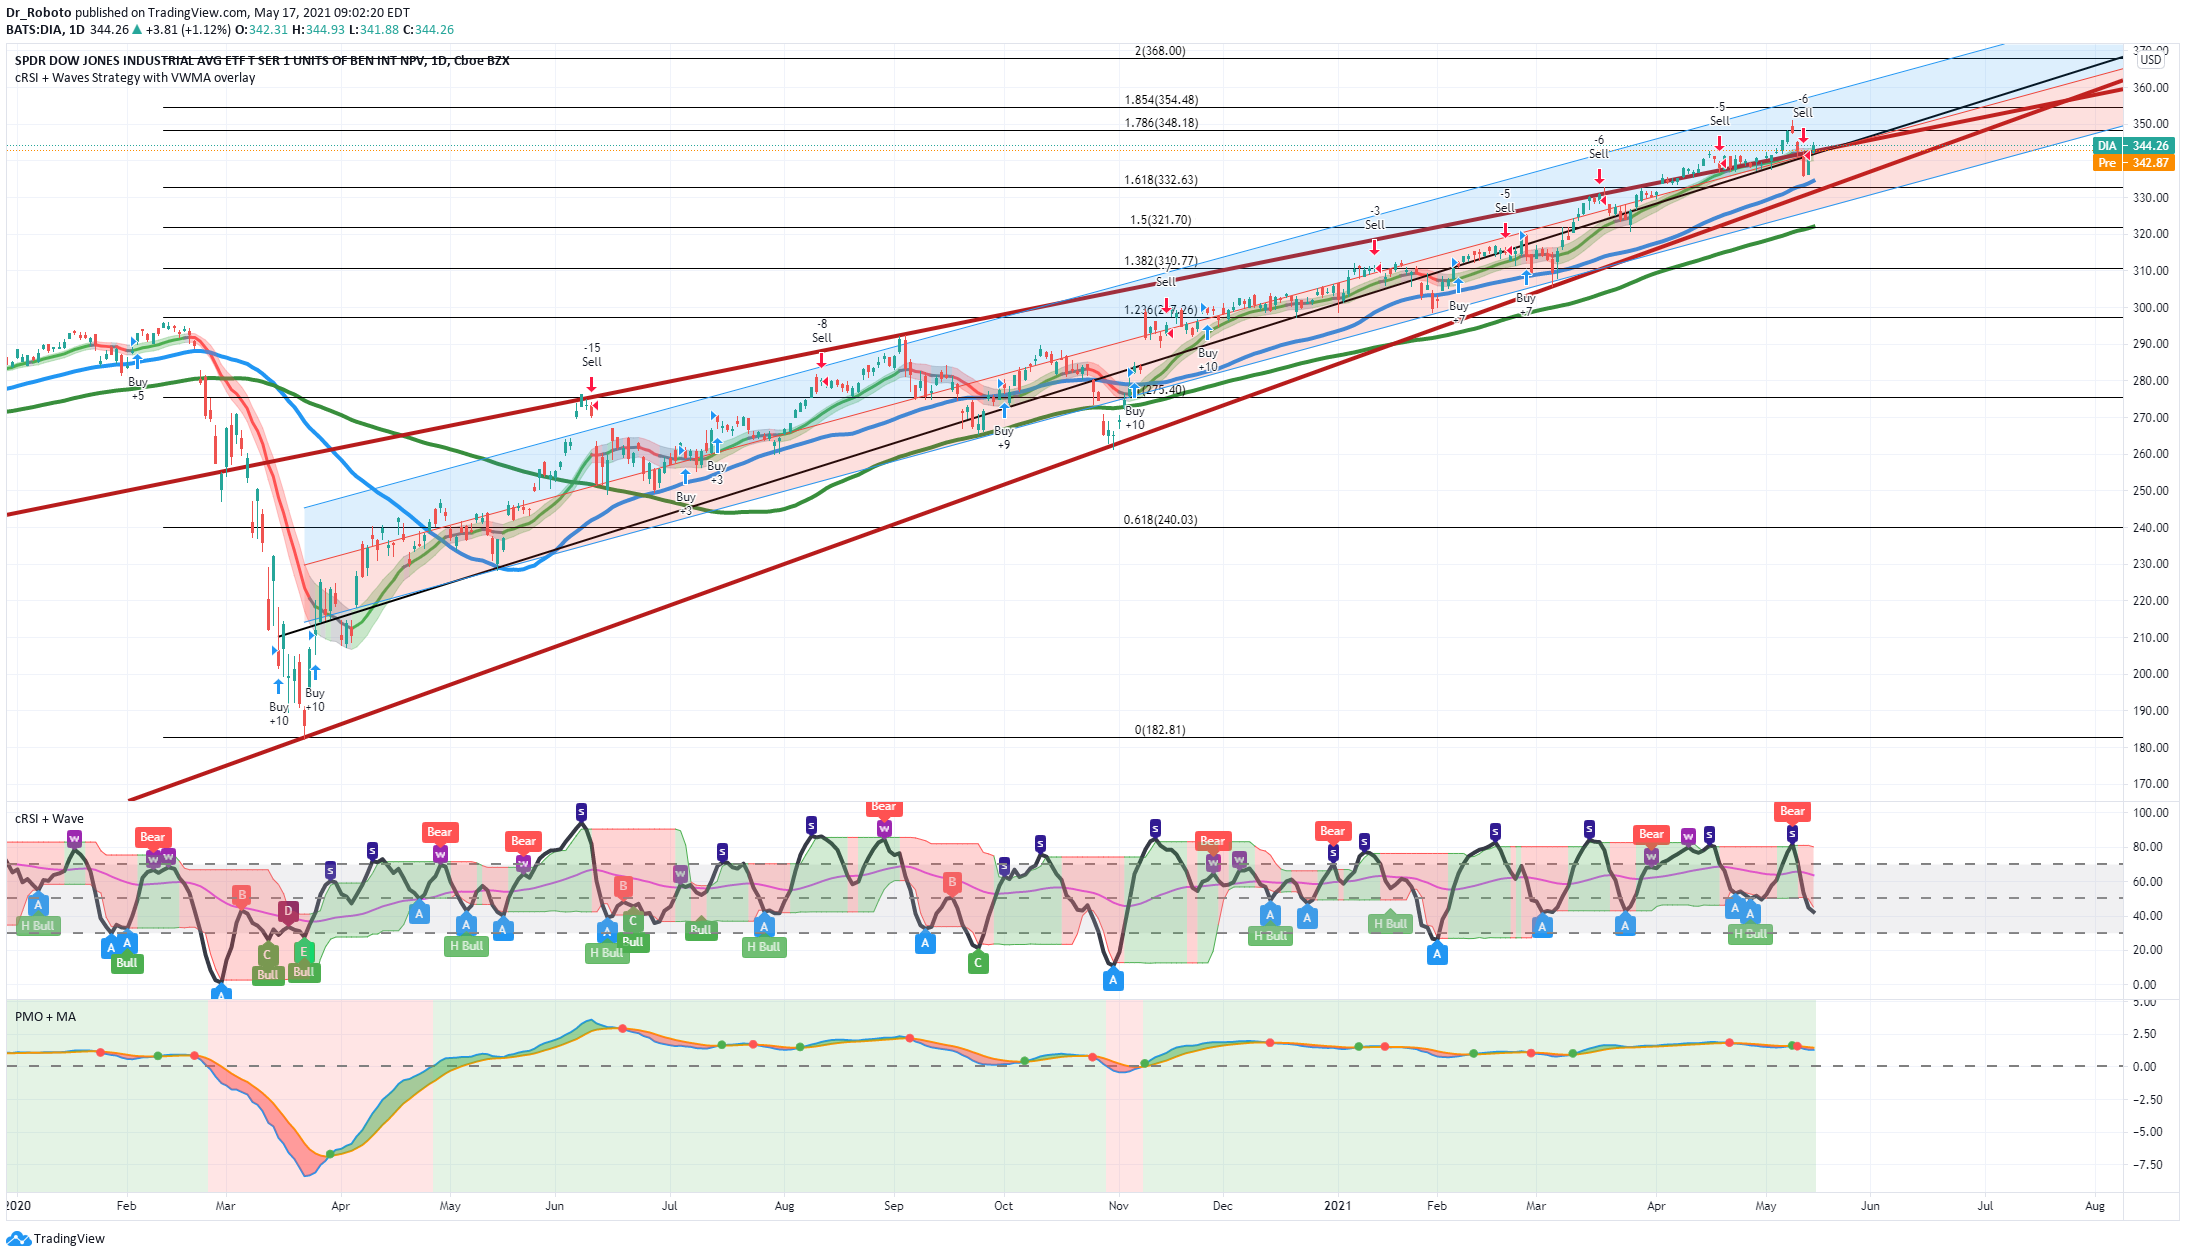Click the dark red D marker in March

(288, 911)
